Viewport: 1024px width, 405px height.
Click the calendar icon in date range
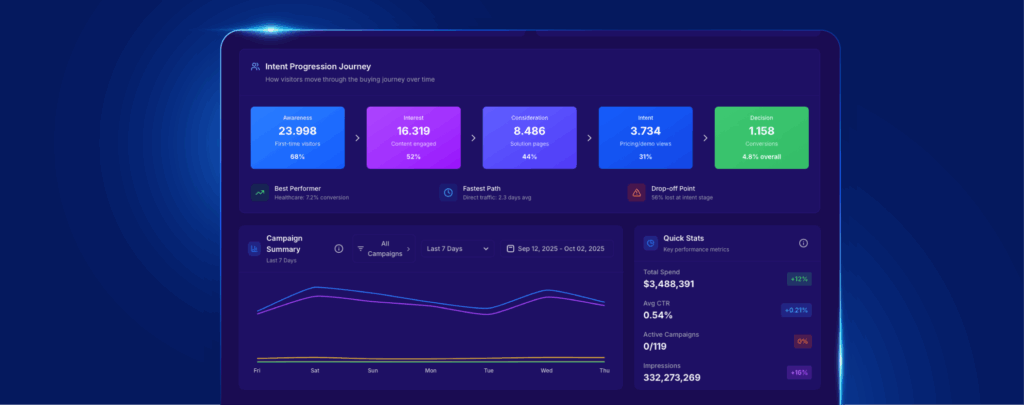[510, 249]
